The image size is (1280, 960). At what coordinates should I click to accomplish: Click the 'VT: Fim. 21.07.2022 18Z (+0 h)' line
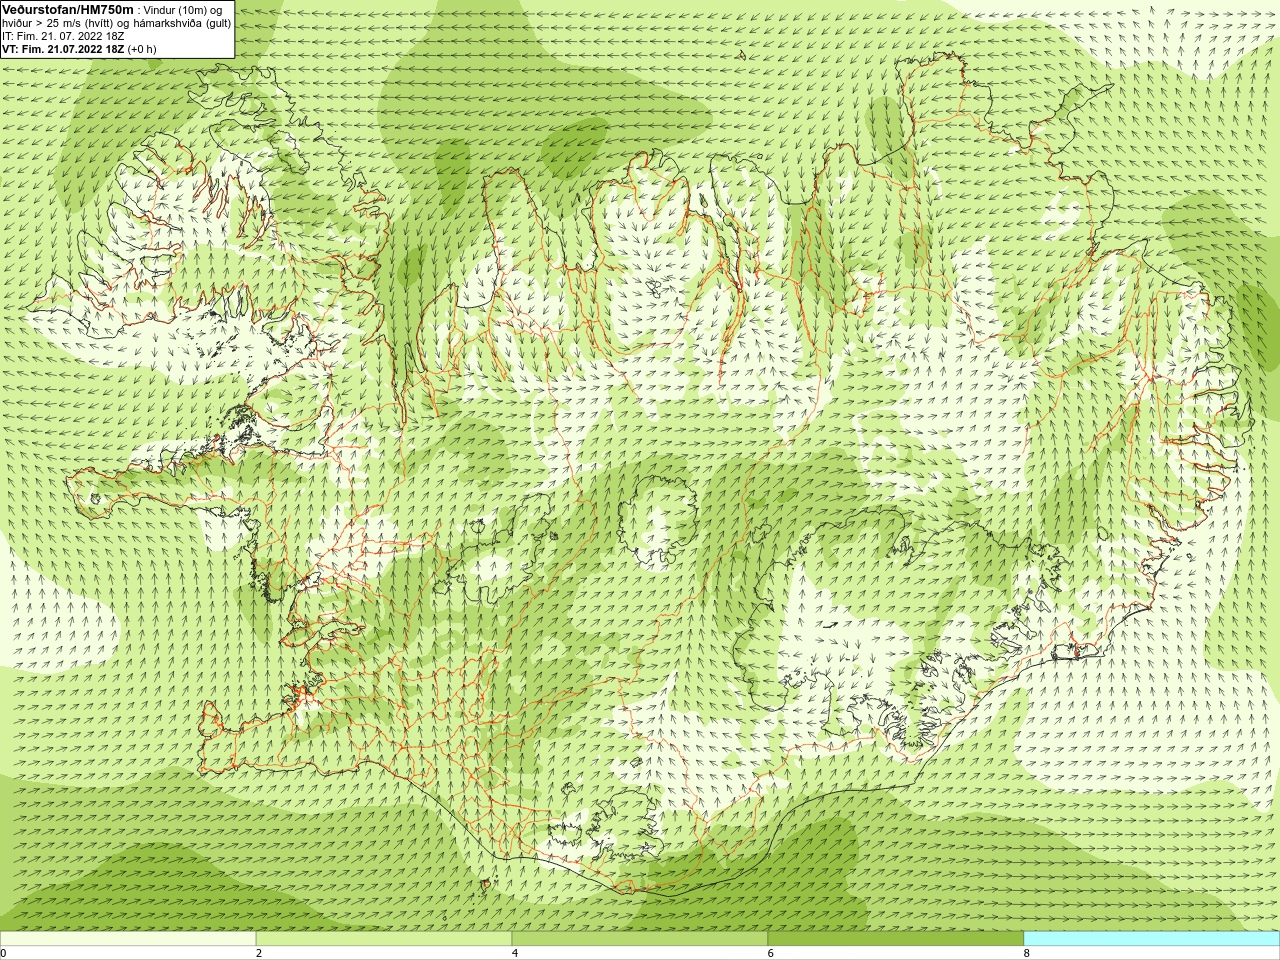pos(79,49)
